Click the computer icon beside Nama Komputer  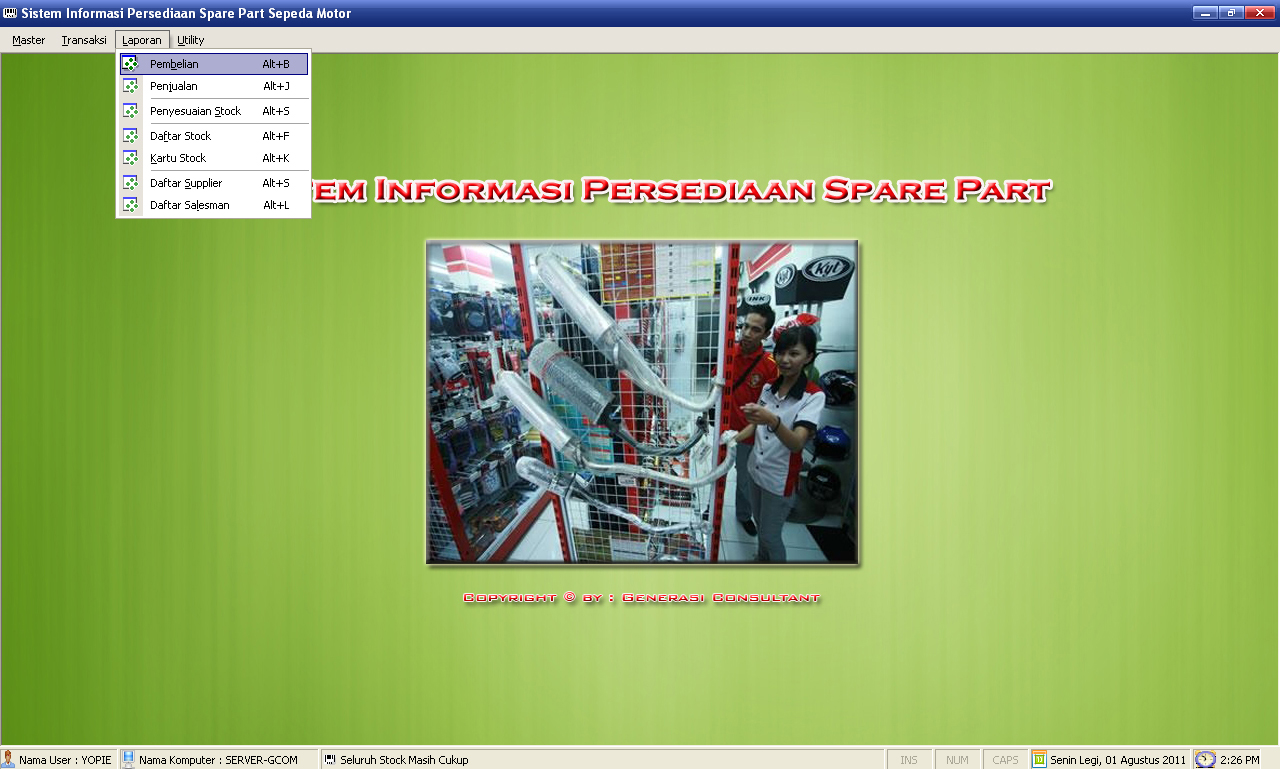[128, 760]
